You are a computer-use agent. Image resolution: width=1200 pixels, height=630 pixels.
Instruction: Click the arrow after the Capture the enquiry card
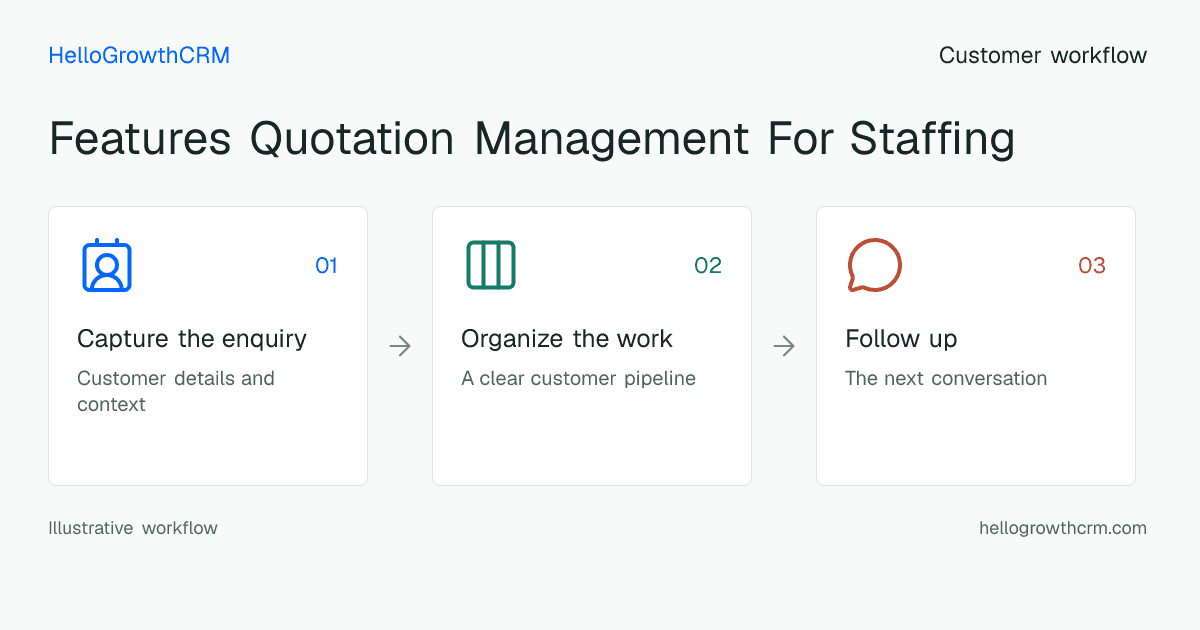pos(400,346)
